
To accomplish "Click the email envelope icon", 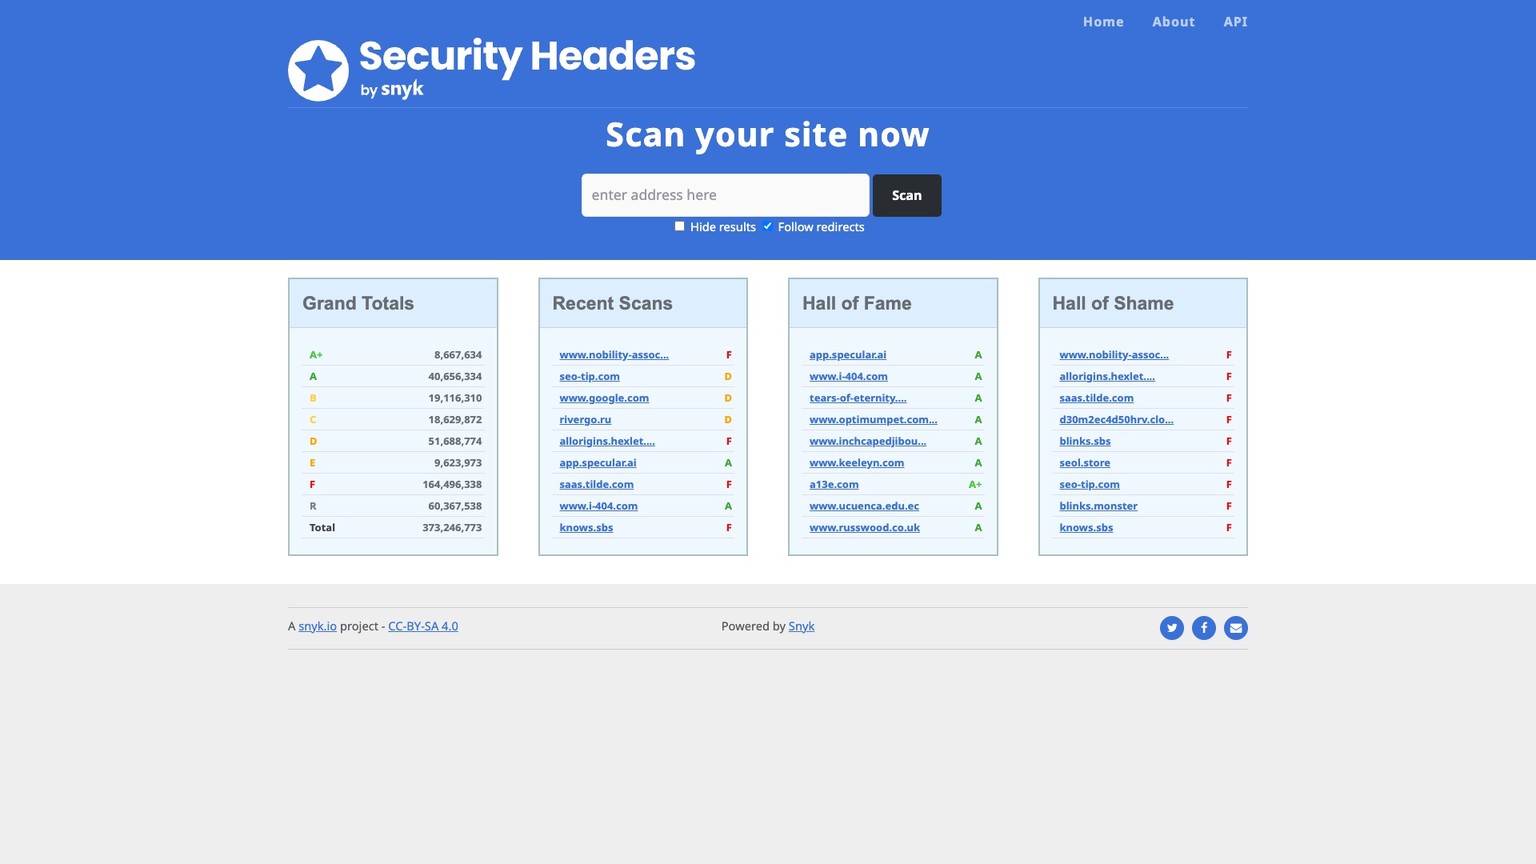I will coord(1236,628).
